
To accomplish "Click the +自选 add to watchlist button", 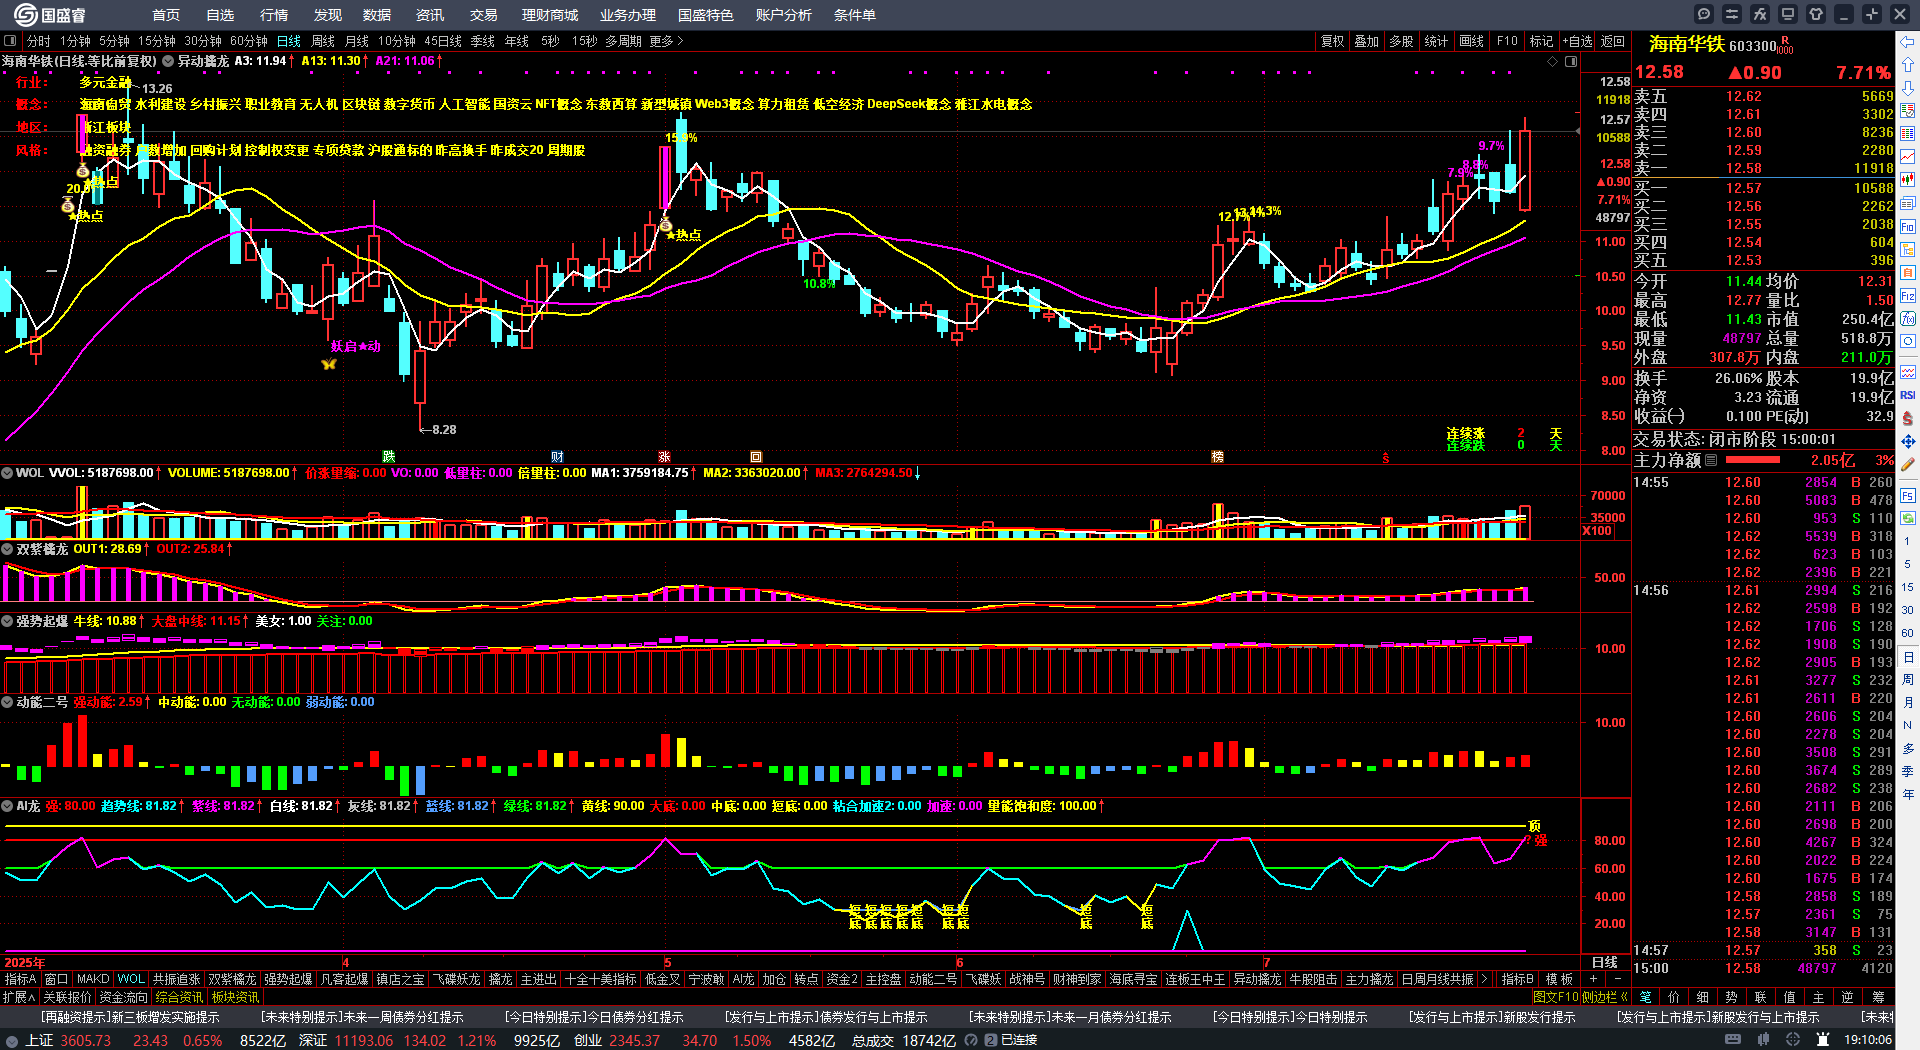I will click(x=1578, y=41).
